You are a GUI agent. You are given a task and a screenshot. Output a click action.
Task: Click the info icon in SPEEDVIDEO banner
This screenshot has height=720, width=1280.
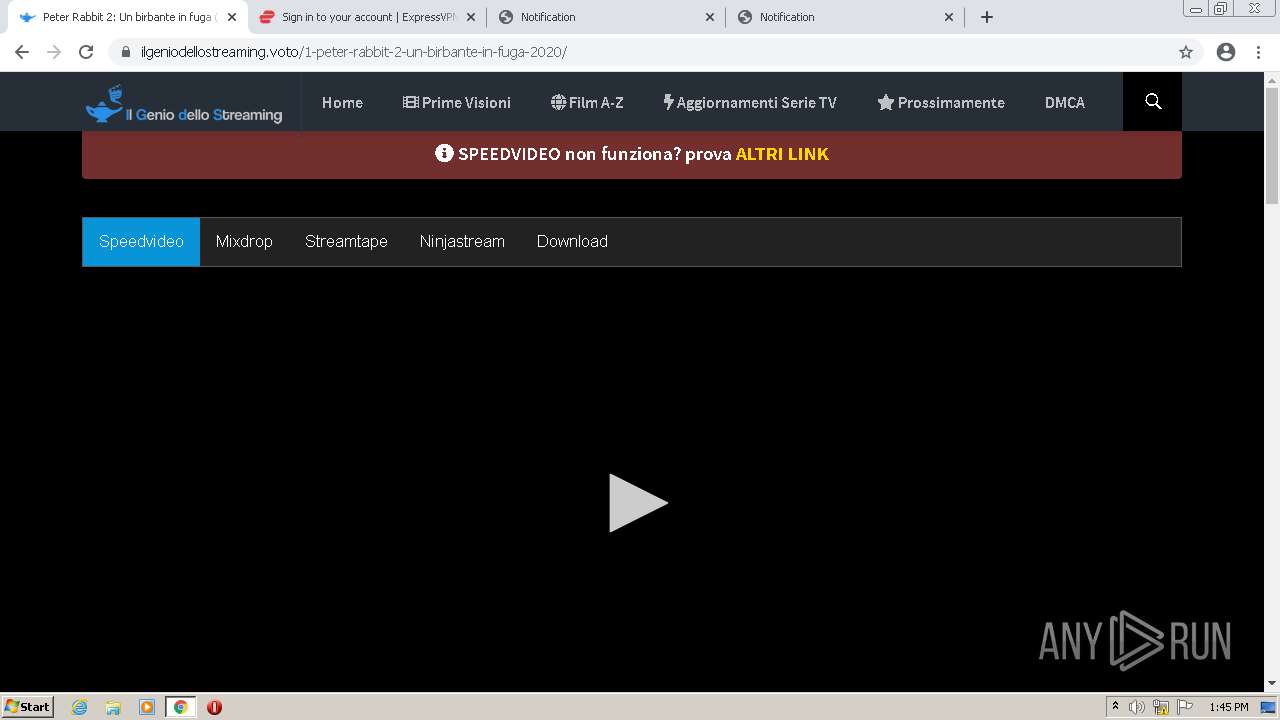444,154
